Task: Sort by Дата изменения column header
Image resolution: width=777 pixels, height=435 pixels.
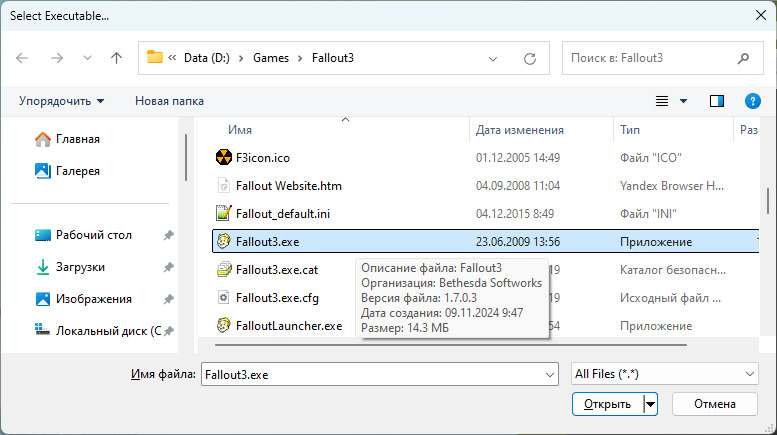Action: tap(520, 130)
